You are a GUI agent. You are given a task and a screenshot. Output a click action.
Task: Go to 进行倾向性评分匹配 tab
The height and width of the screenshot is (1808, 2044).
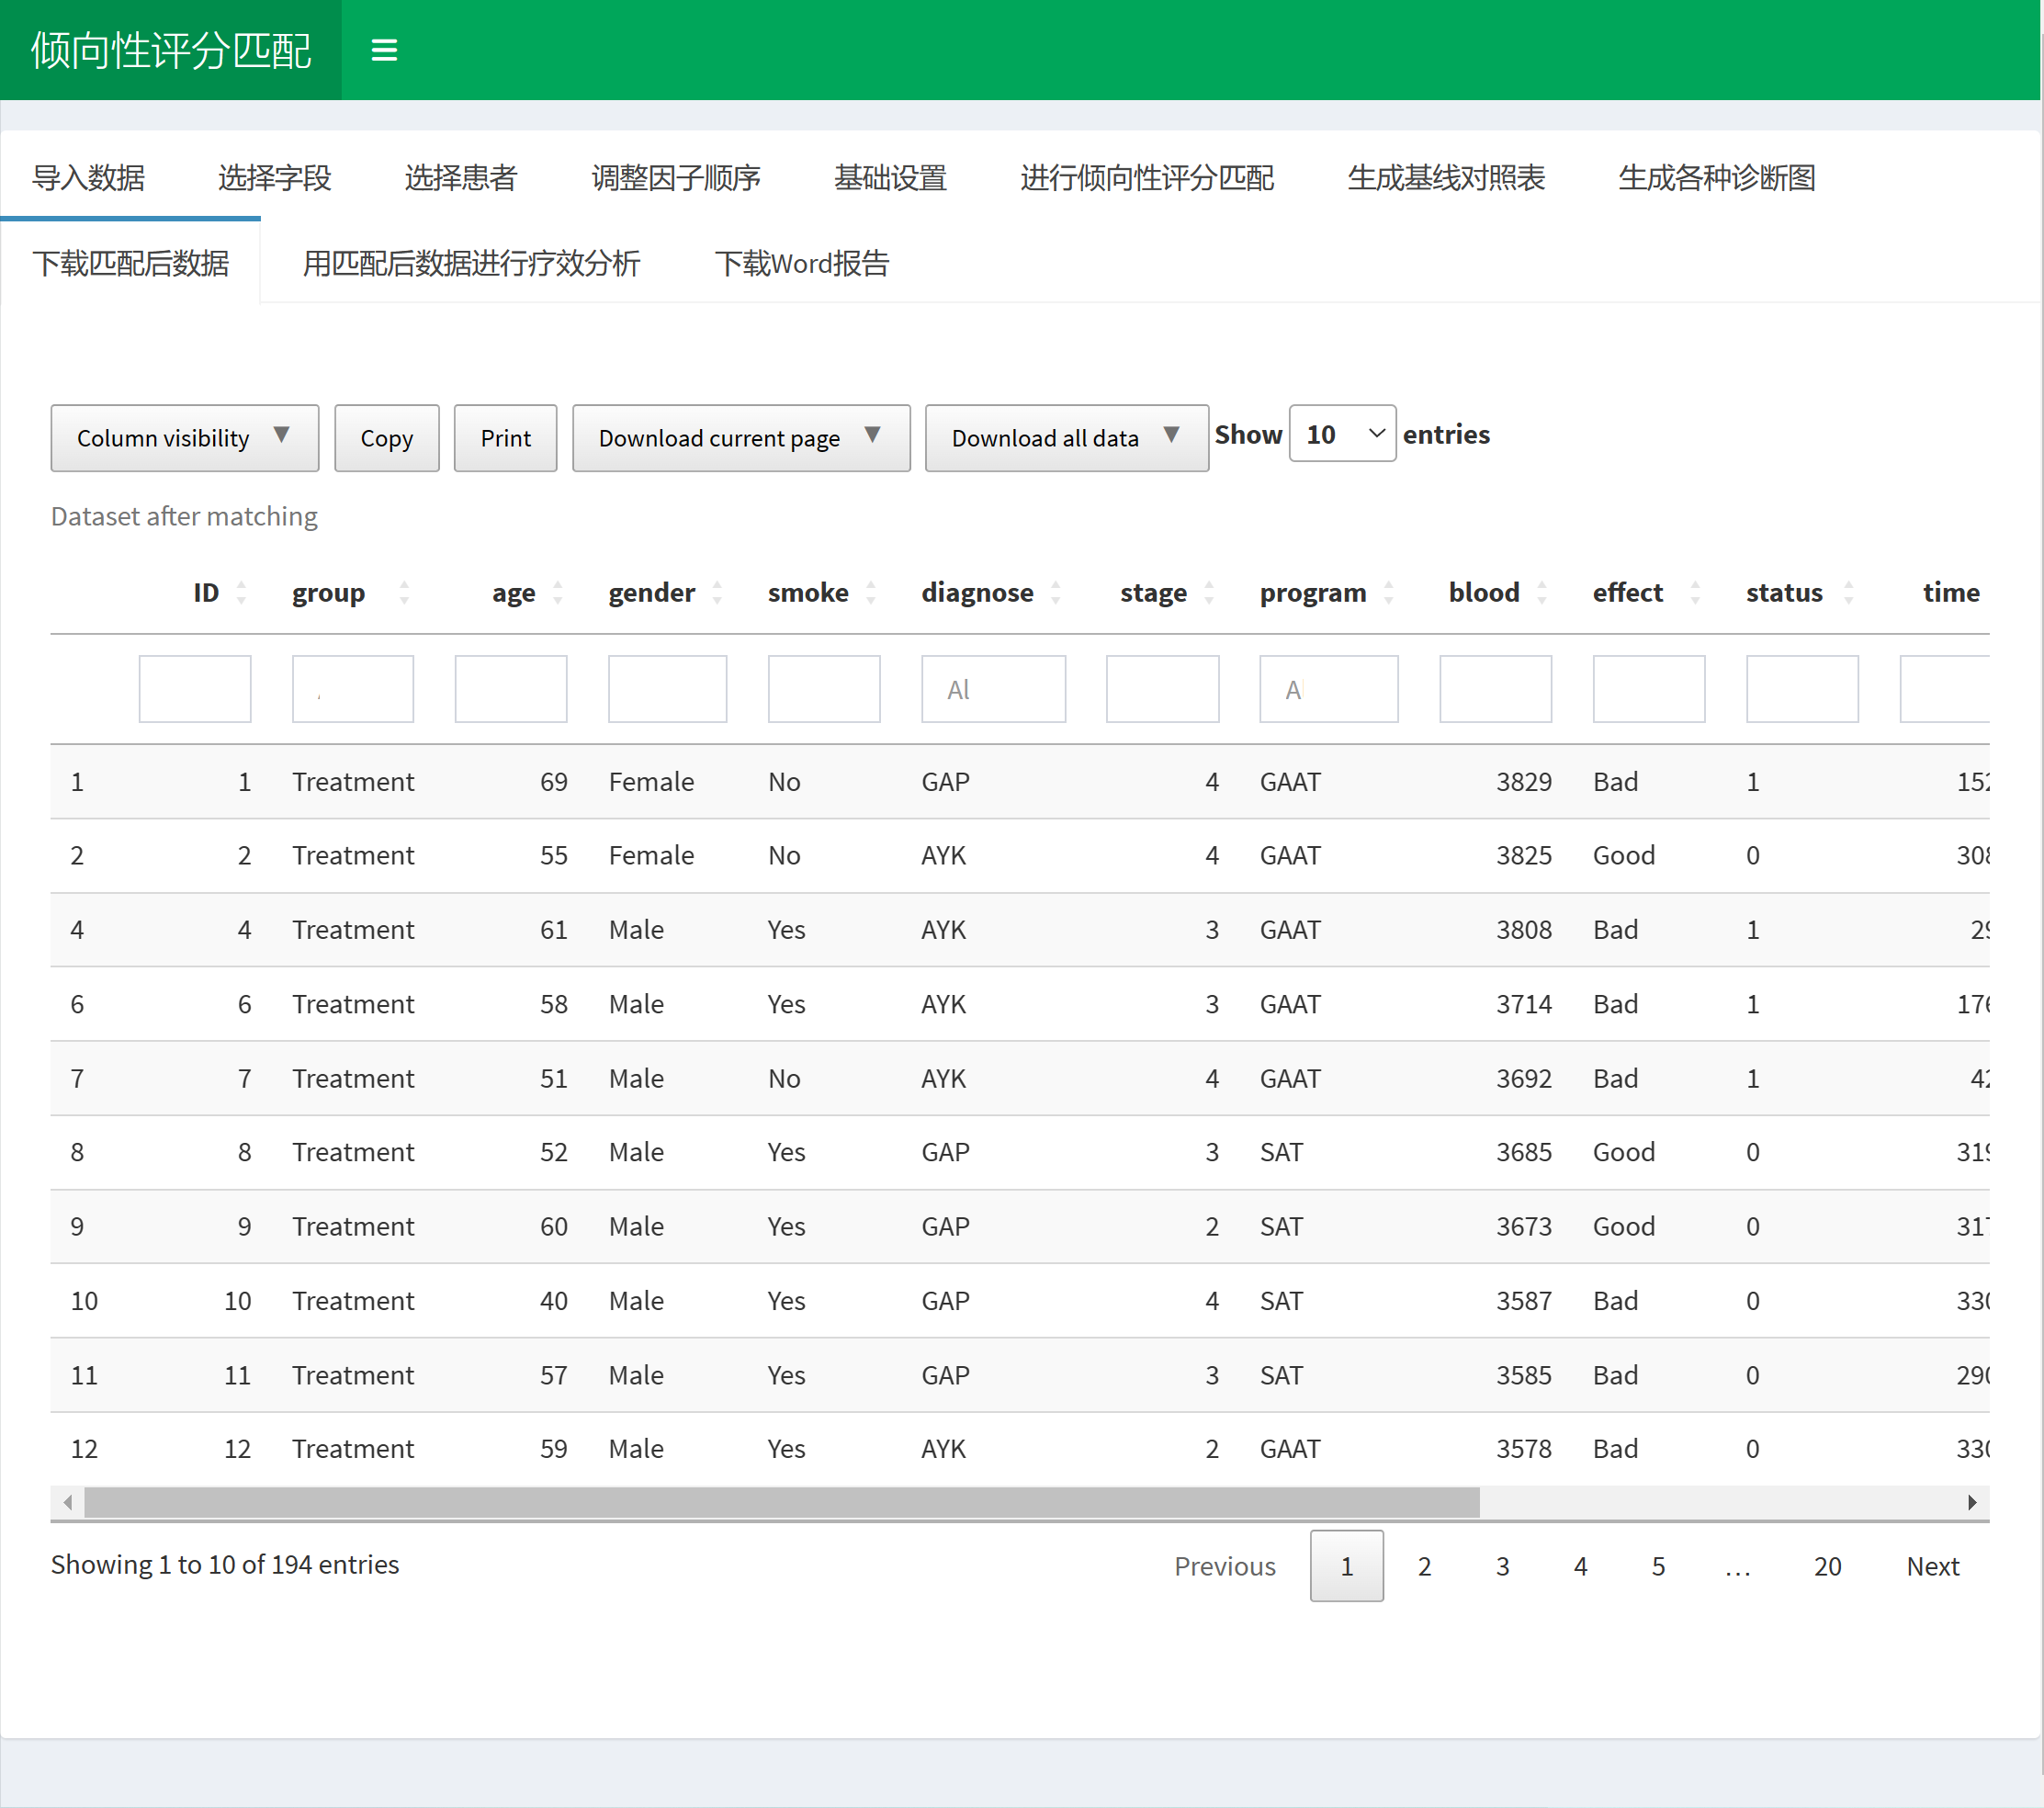coord(1147,177)
